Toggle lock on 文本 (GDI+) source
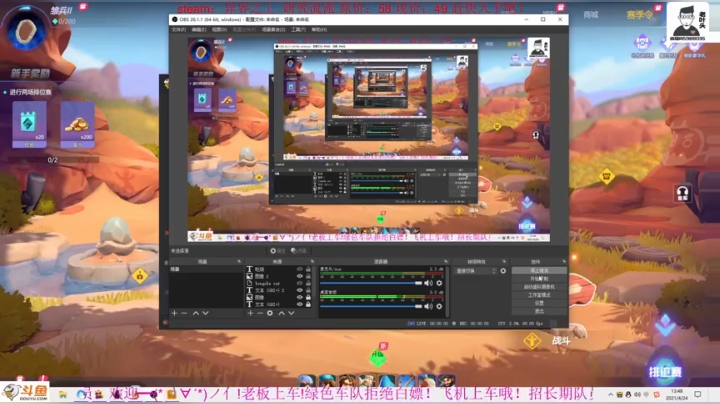720x404 pixels. [x=309, y=304]
